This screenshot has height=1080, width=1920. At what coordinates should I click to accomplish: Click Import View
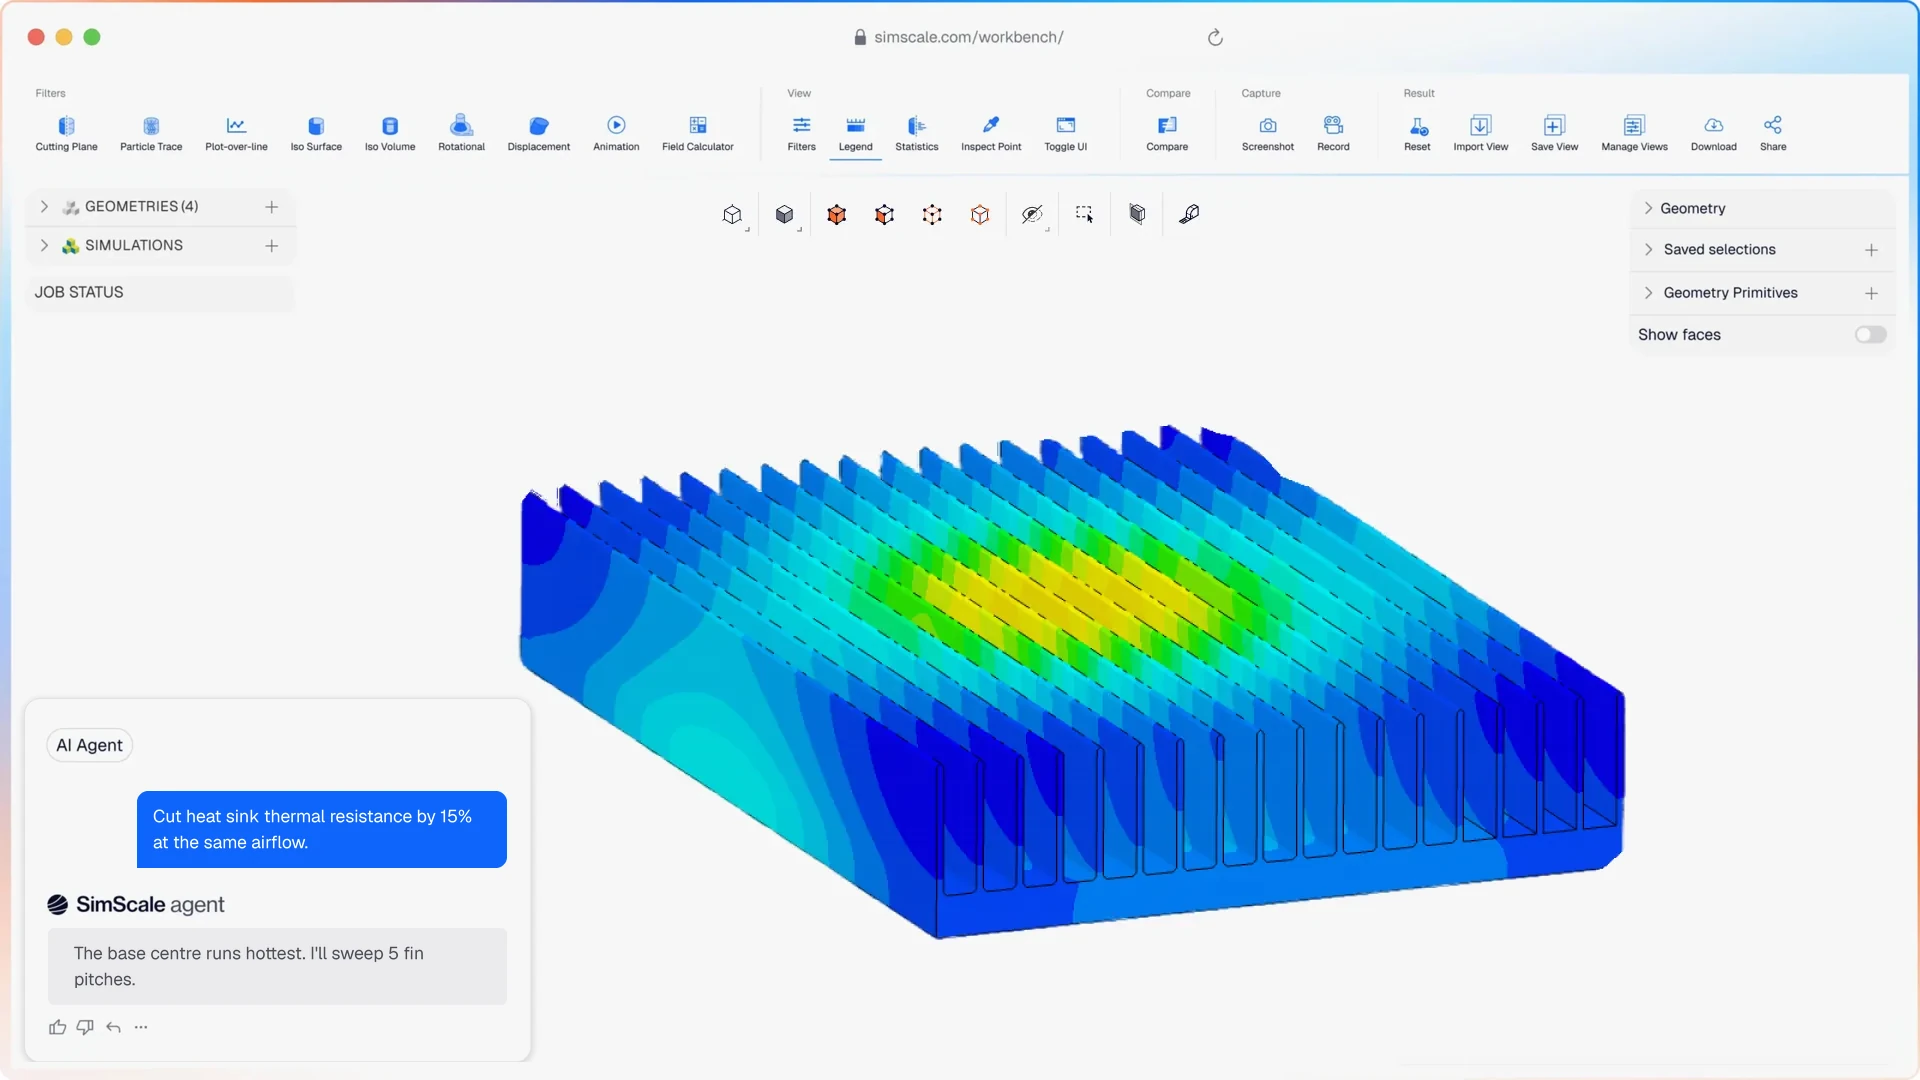tap(1481, 133)
